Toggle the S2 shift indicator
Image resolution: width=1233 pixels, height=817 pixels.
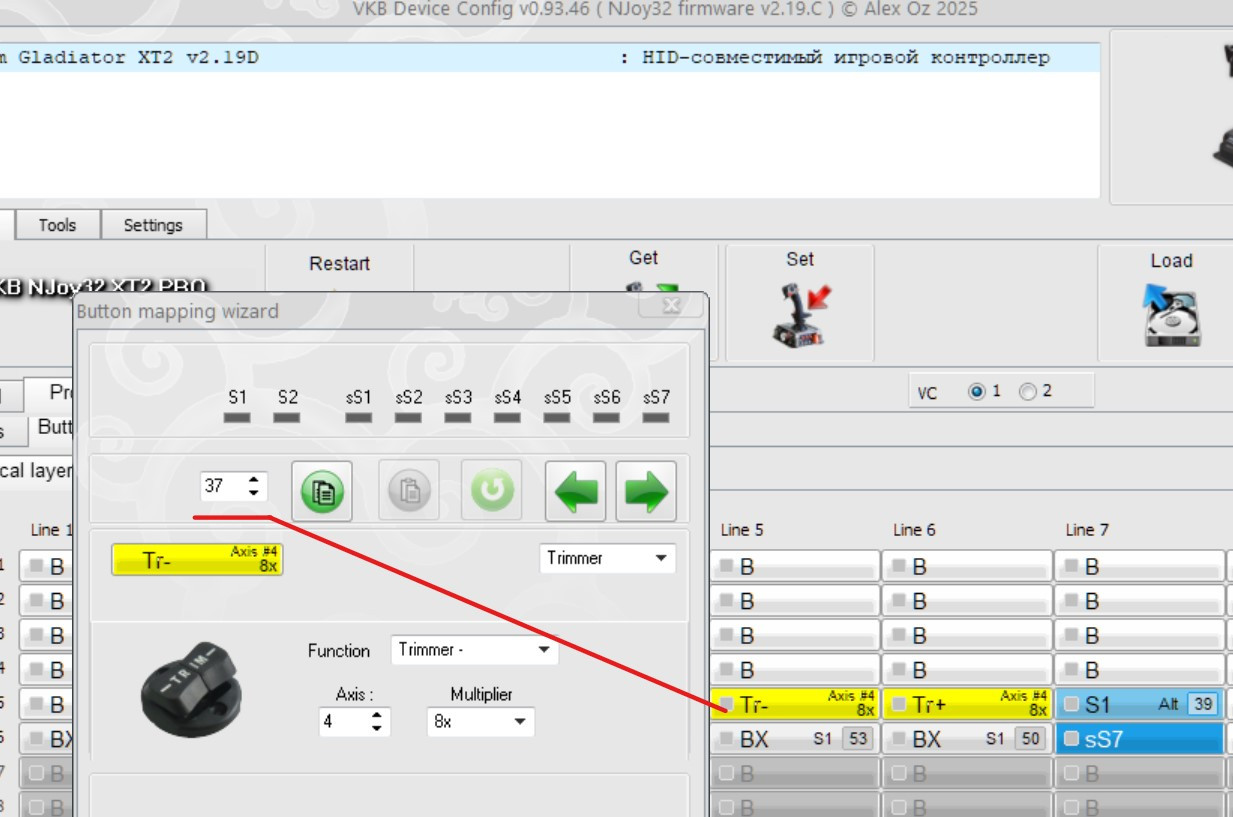(x=287, y=417)
